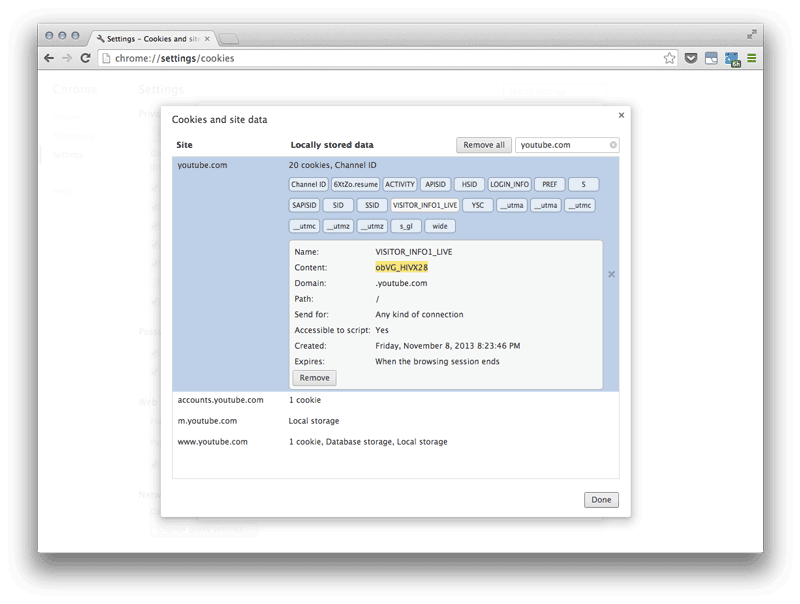Select the YSC cookie chip
The width and height of the screenshot is (800, 604).
pyautogui.click(x=478, y=205)
